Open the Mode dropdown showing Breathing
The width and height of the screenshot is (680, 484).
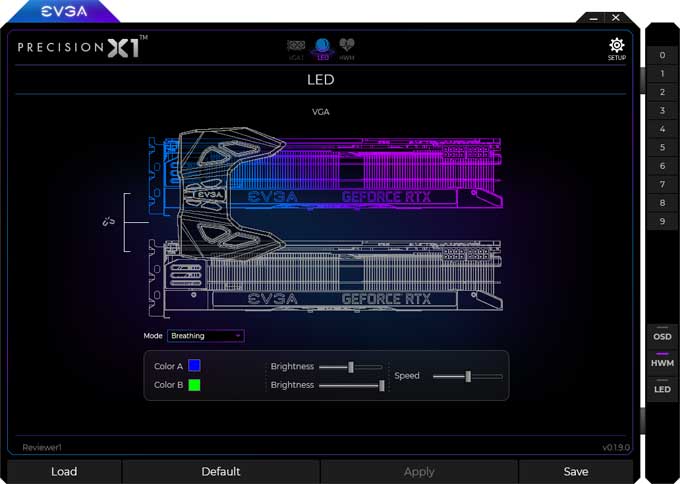click(x=206, y=336)
